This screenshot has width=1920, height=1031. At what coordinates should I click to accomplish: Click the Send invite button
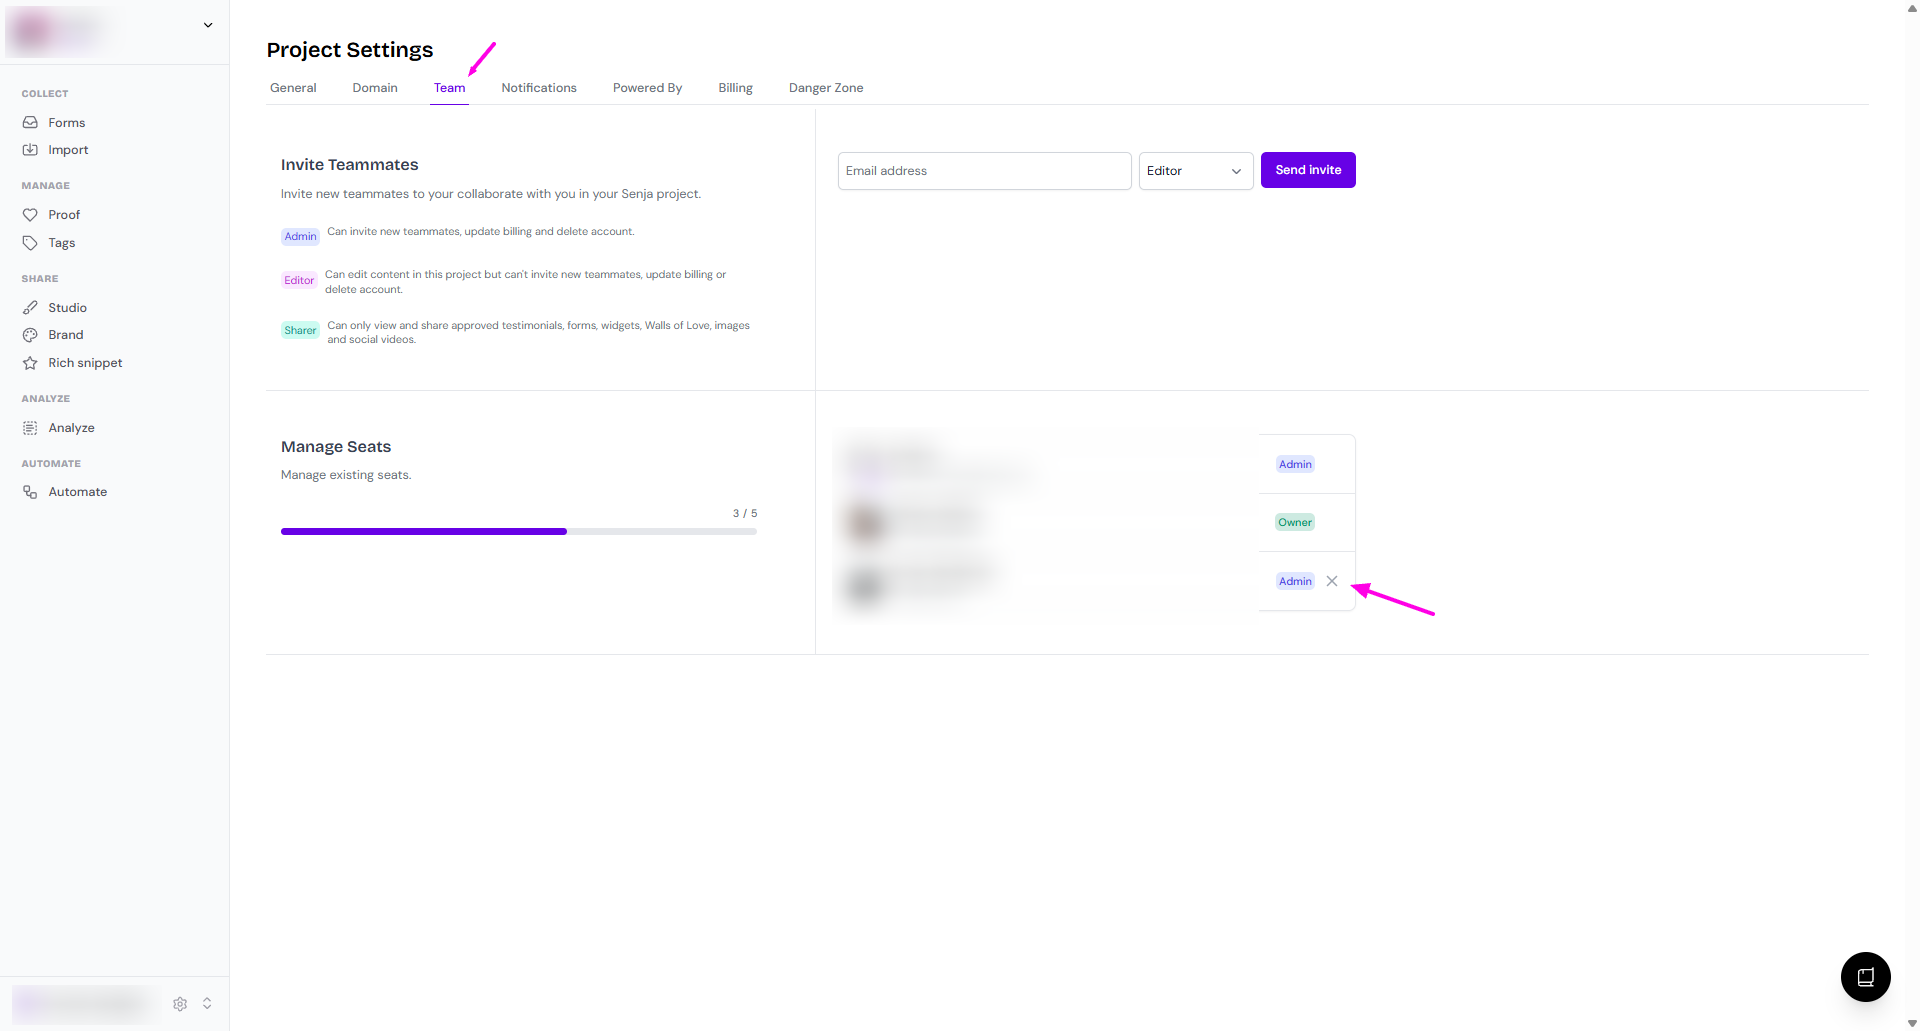click(1308, 170)
